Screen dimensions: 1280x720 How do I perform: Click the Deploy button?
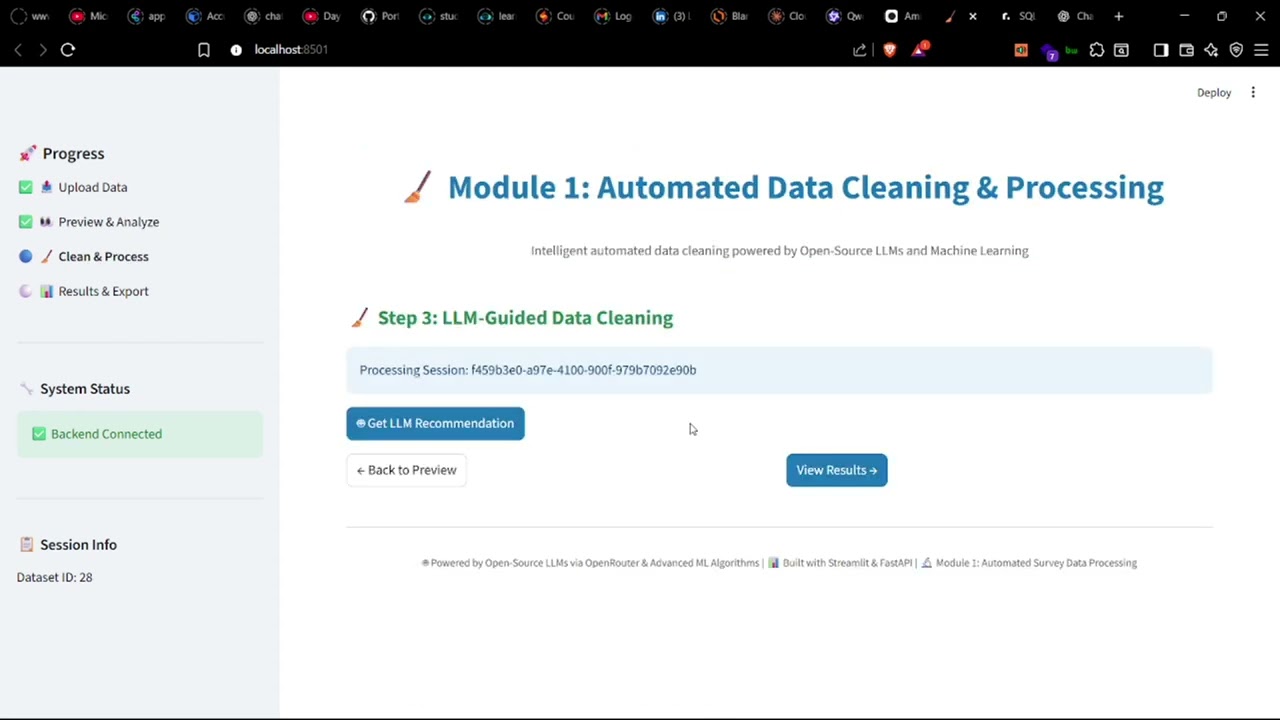[1214, 93]
